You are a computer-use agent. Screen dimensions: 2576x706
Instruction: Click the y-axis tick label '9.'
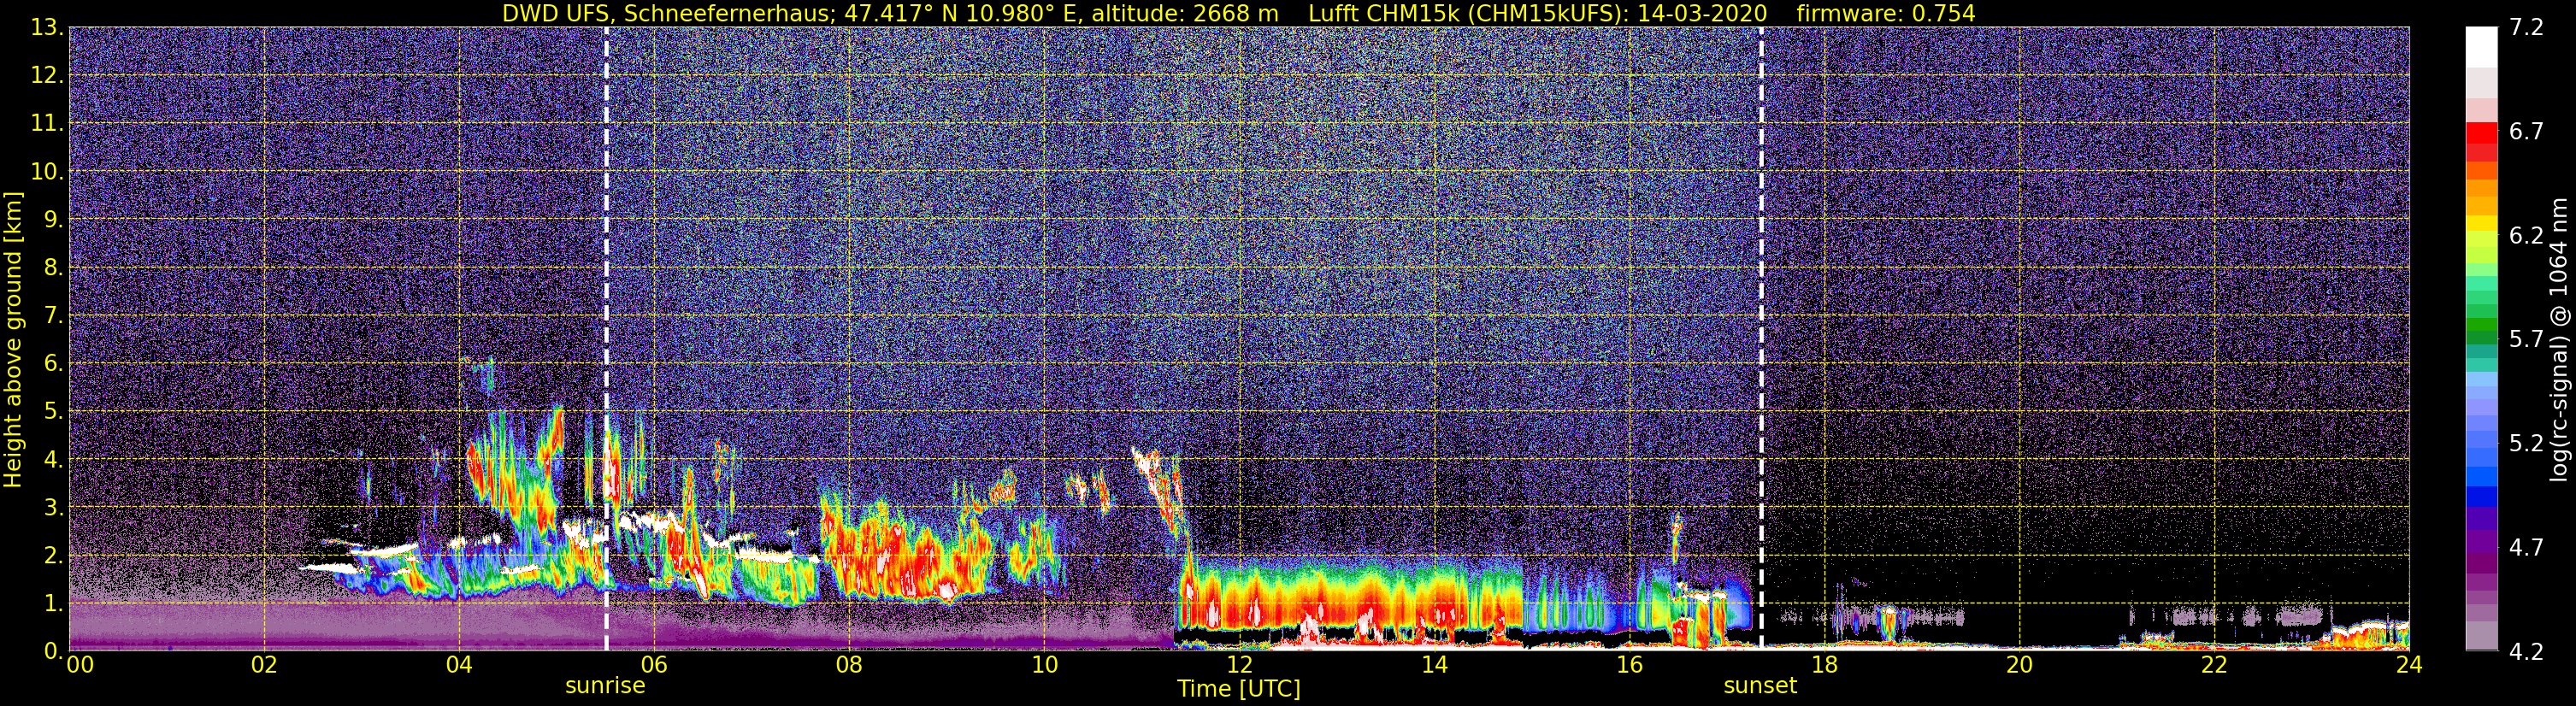(53, 220)
